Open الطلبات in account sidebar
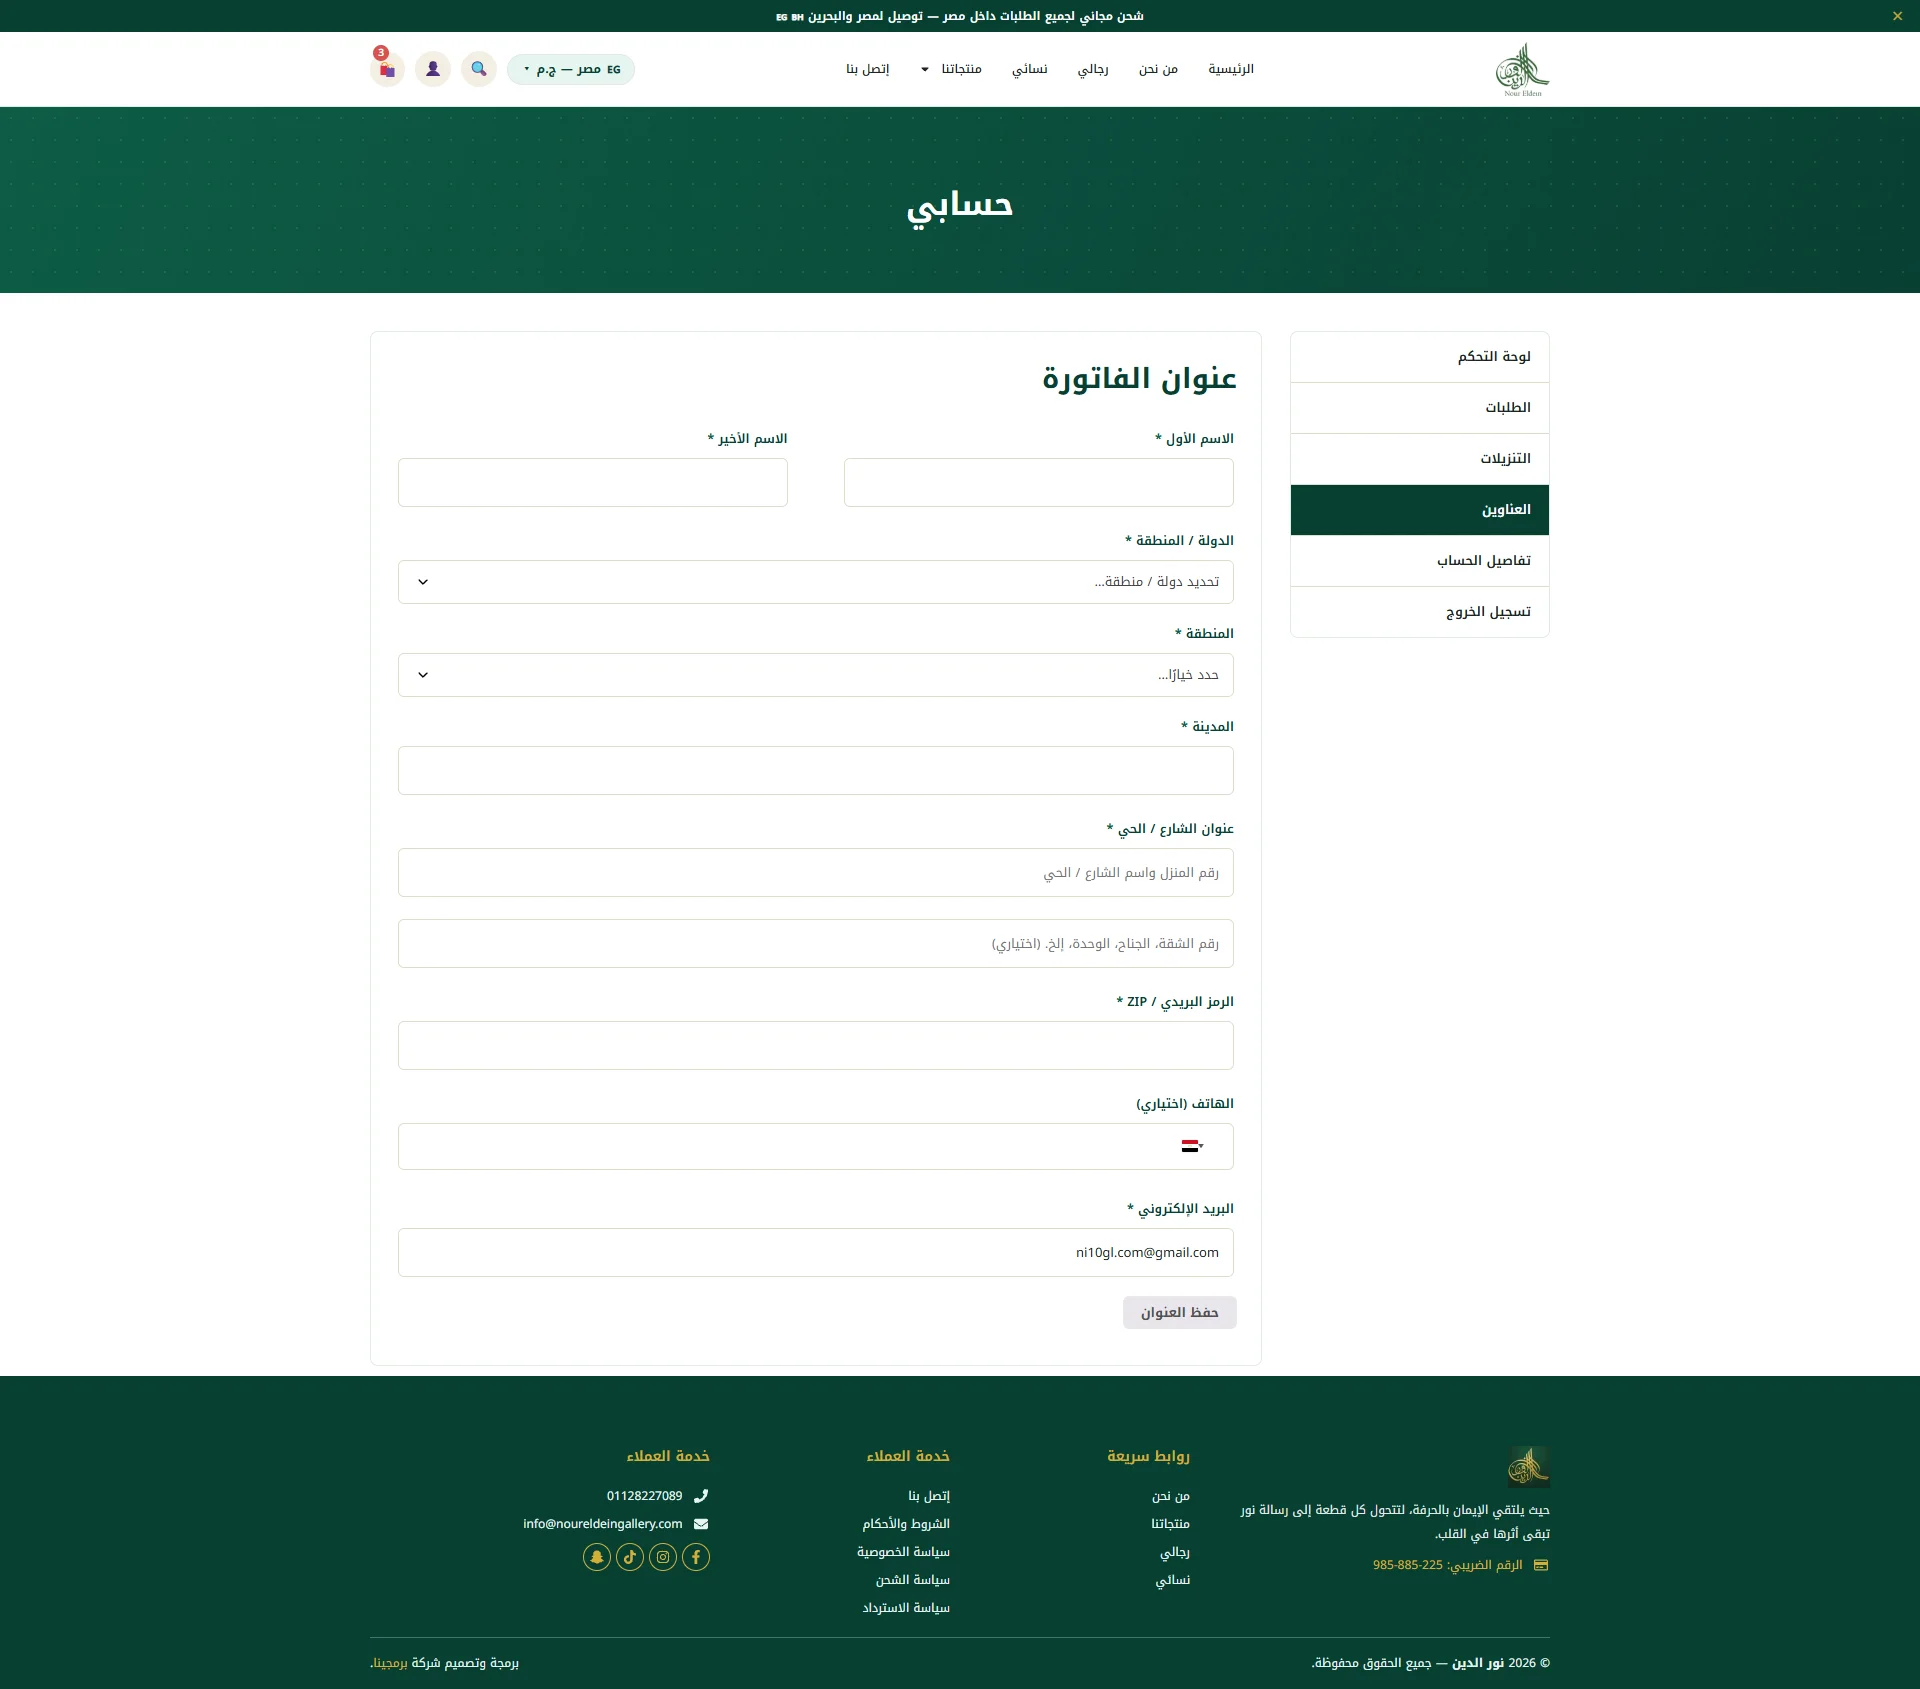1920x1689 pixels. pyautogui.click(x=1420, y=408)
